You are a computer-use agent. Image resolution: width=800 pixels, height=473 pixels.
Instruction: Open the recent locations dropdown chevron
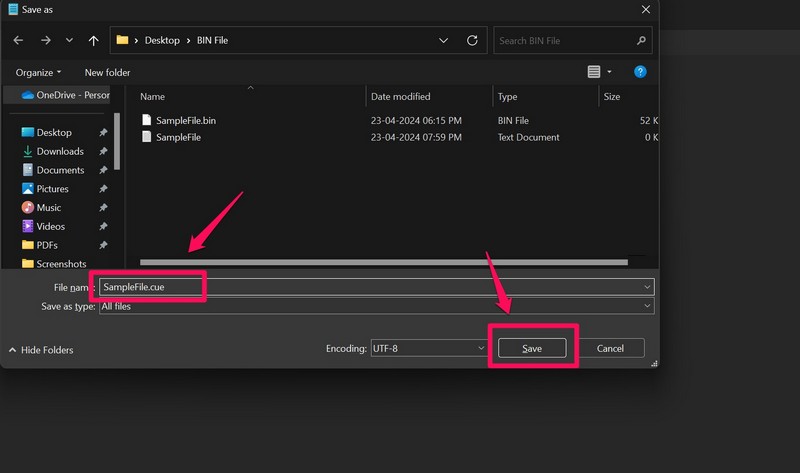[x=69, y=41]
